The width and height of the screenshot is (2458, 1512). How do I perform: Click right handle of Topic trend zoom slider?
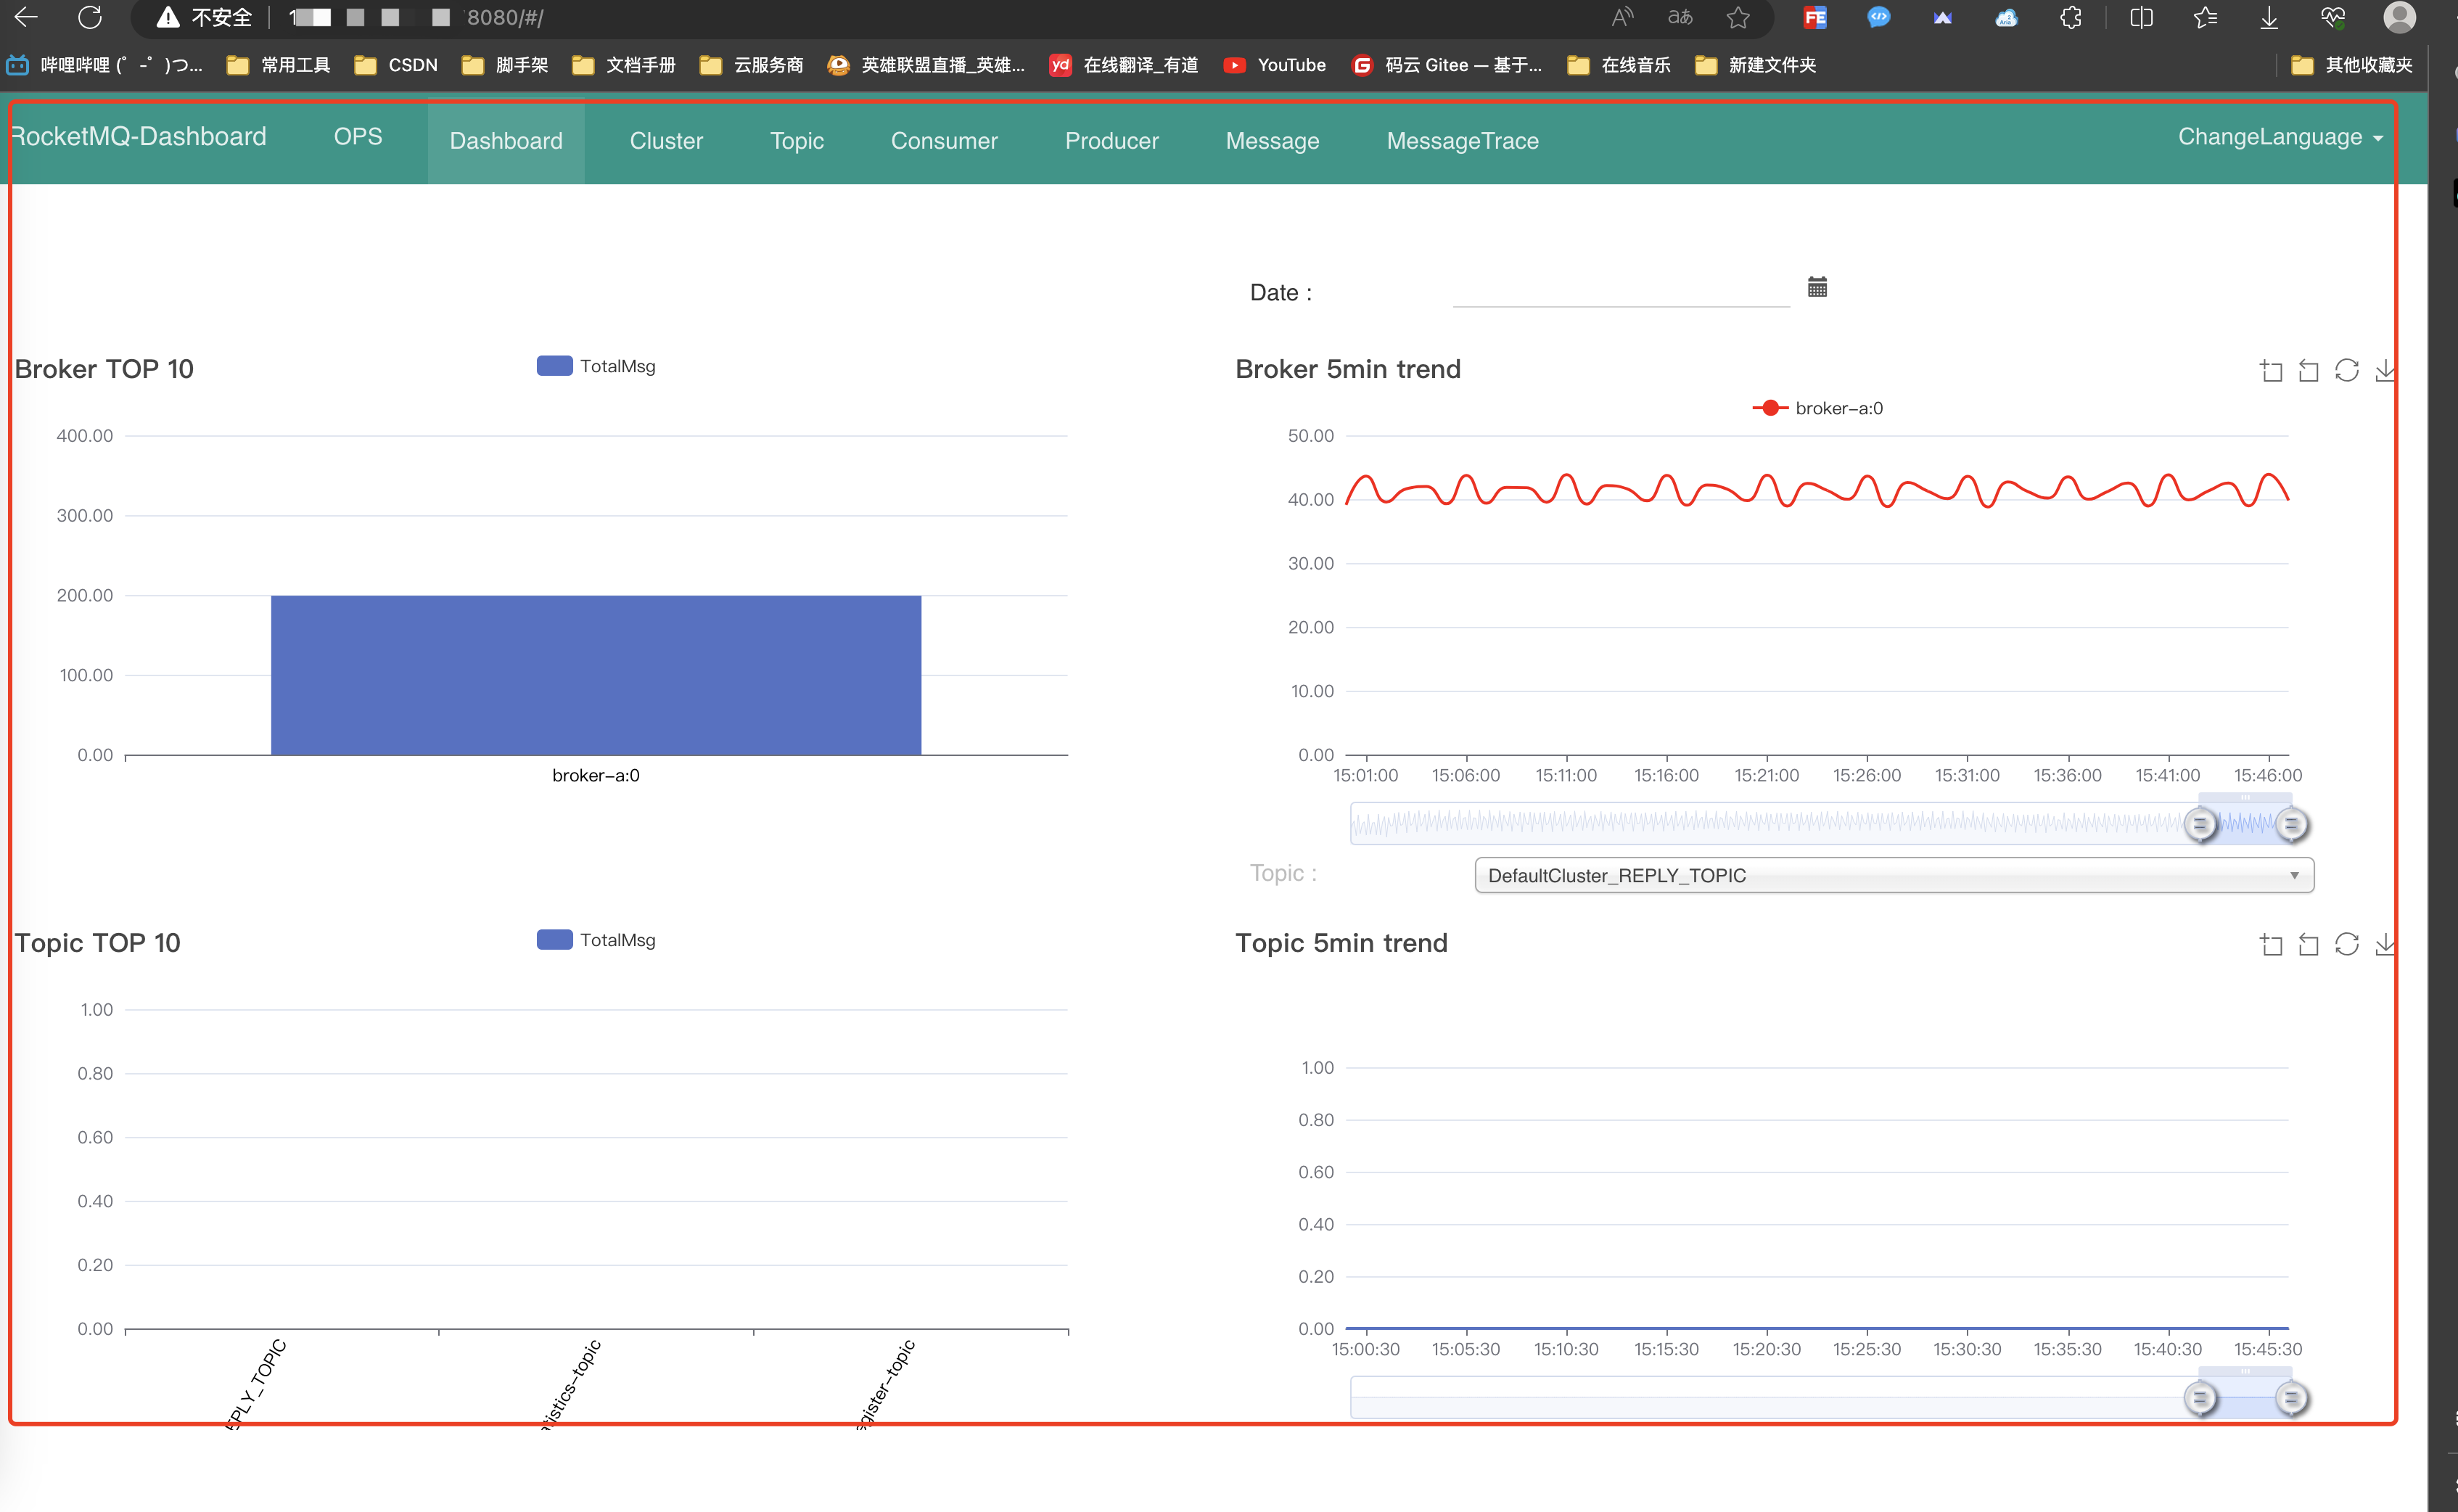(2291, 1398)
